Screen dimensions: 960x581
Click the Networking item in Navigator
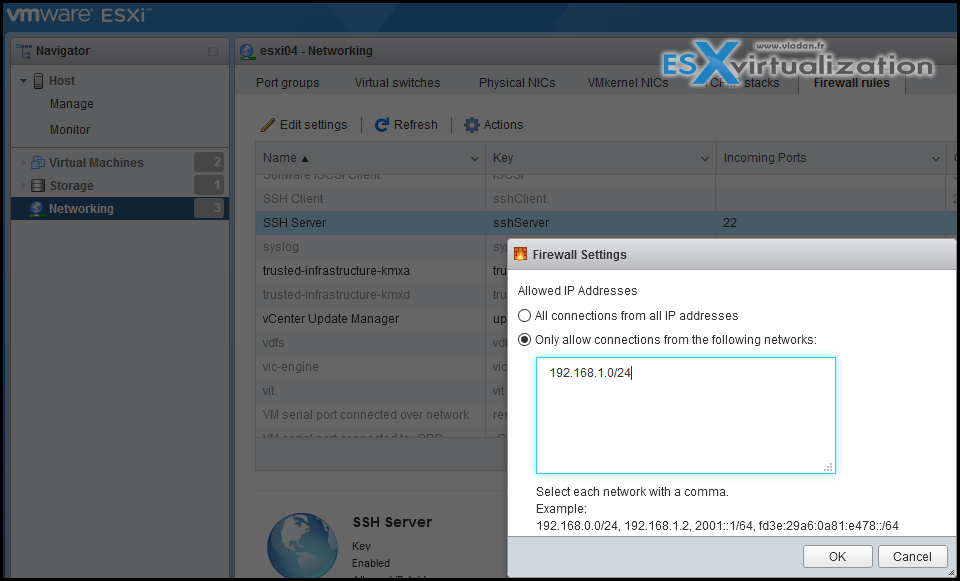tap(120, 209)
